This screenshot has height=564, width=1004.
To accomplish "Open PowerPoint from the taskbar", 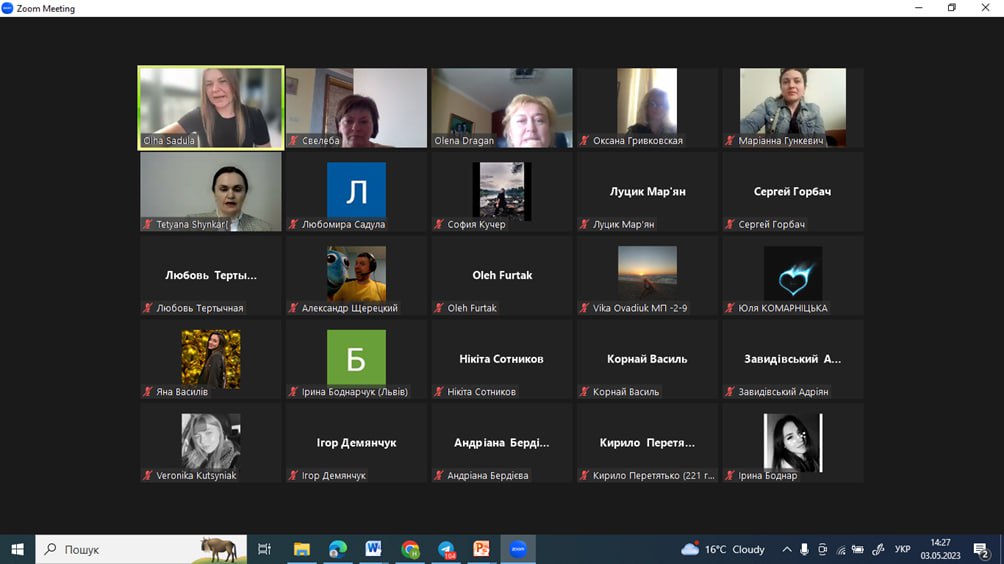I will coord(481,549).
